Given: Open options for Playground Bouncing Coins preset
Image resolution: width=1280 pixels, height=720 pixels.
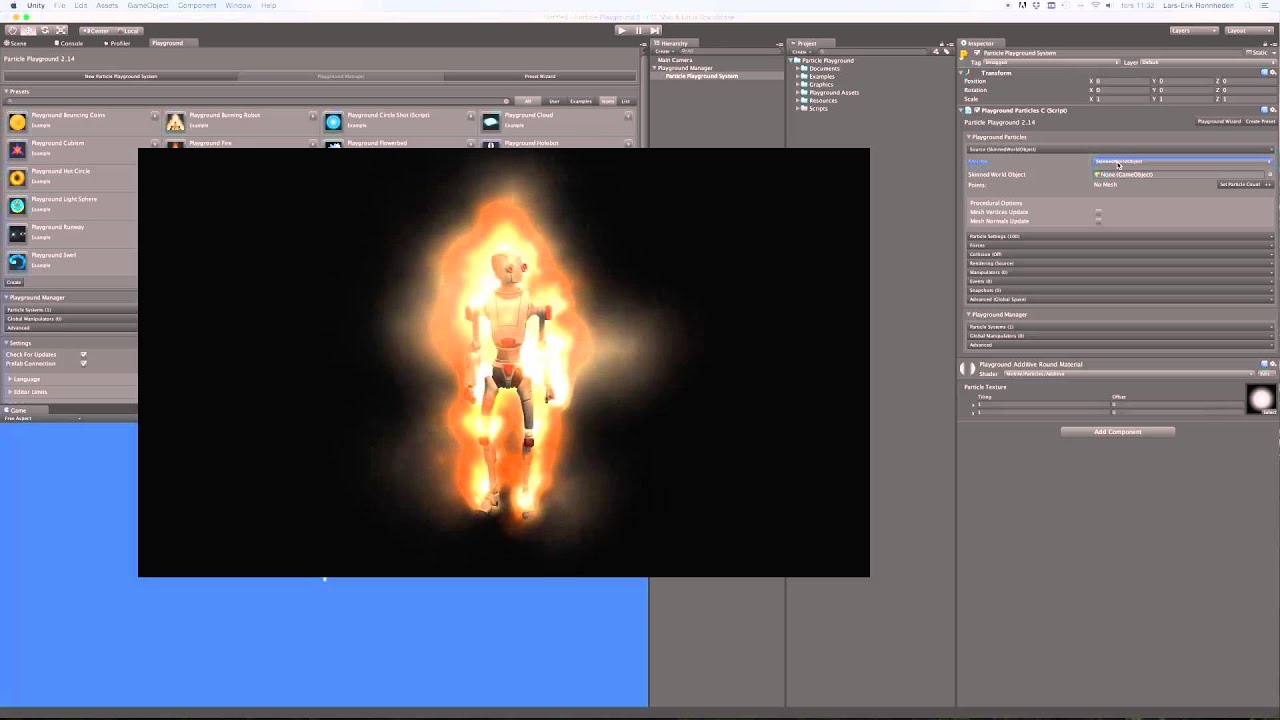Looking at the screenshot, I should pos(154,116).
